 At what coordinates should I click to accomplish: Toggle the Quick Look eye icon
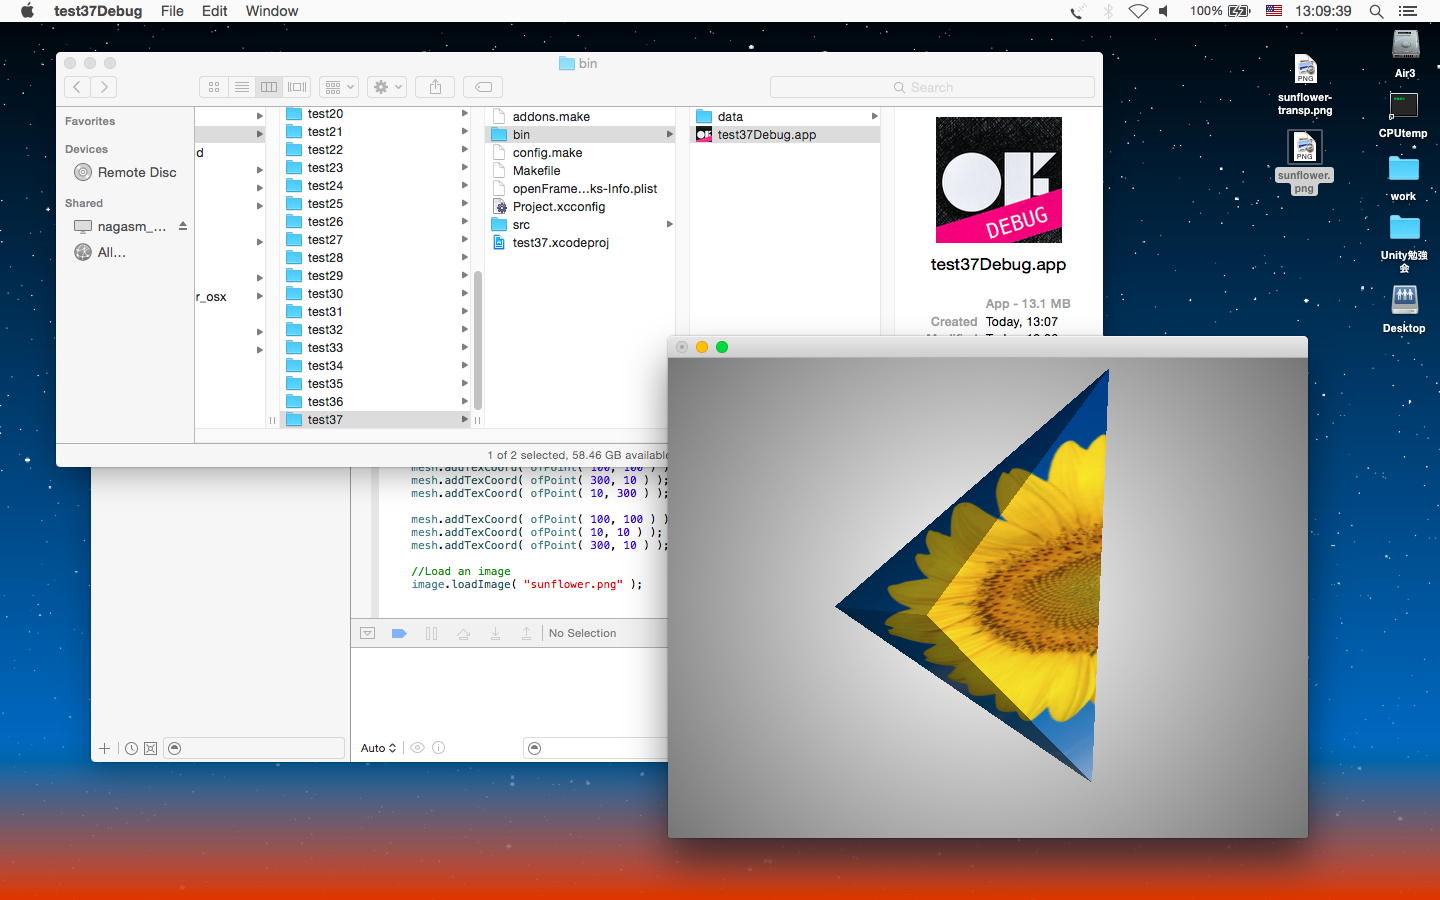pyautogui.click(x=418, y=748)
